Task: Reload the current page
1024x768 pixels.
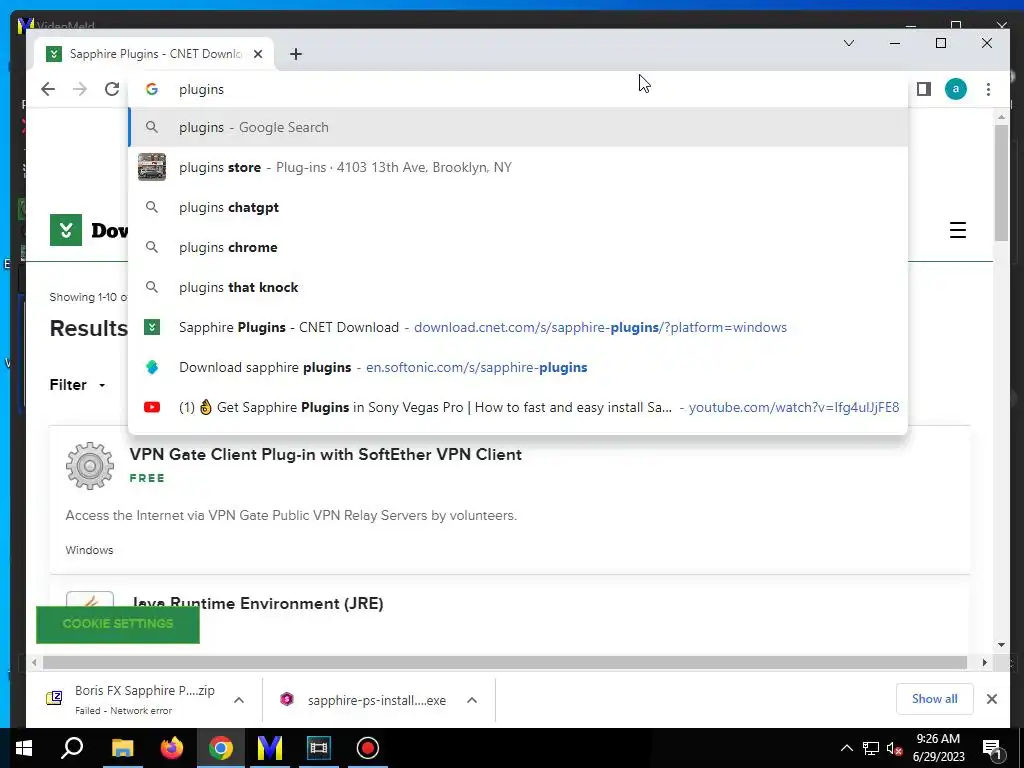Action: coord(112,89)
